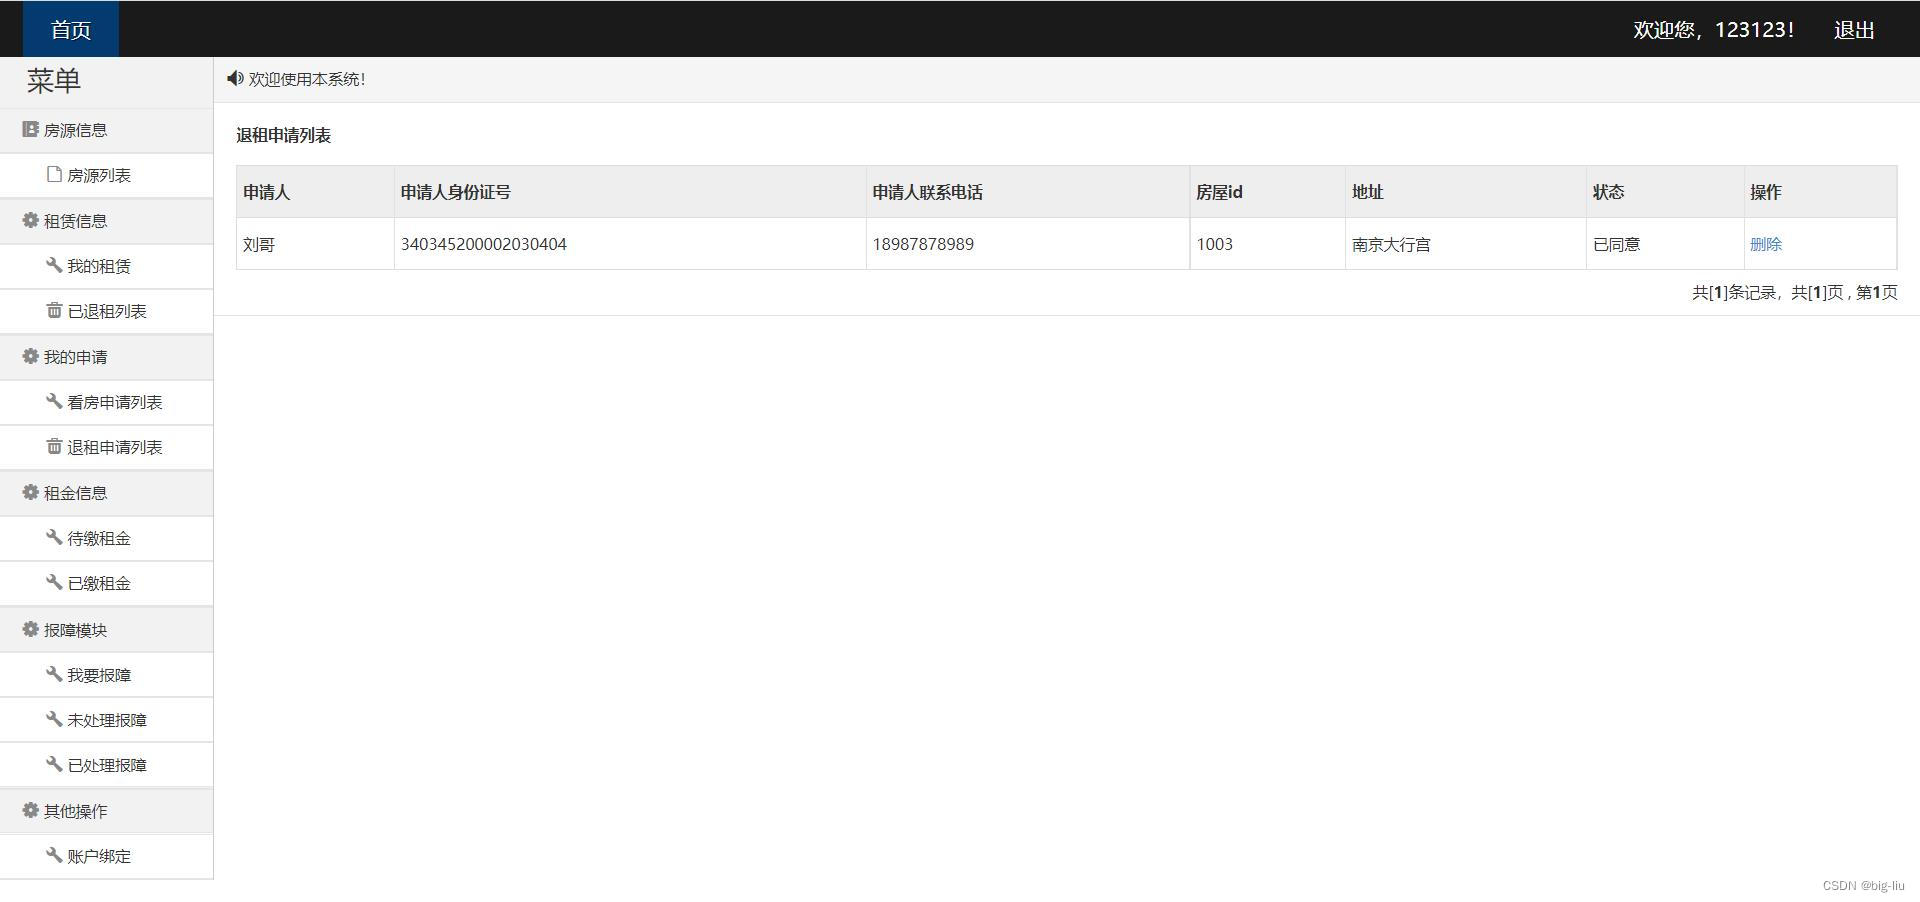Screen dimensions: 1920x902
Task: Open 看房申请列表 from the sidebar
Action: pos(114,402)
